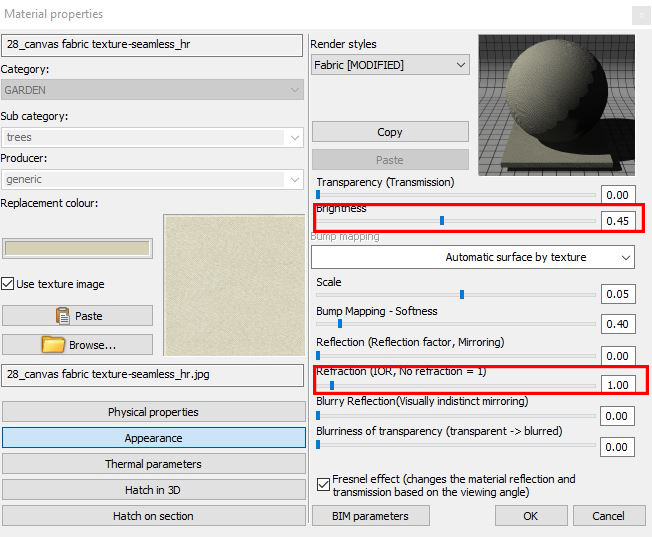Click the Blurry Reflection slider handle
The height and width of the screenshot is (537, 652).
point(318,415)
